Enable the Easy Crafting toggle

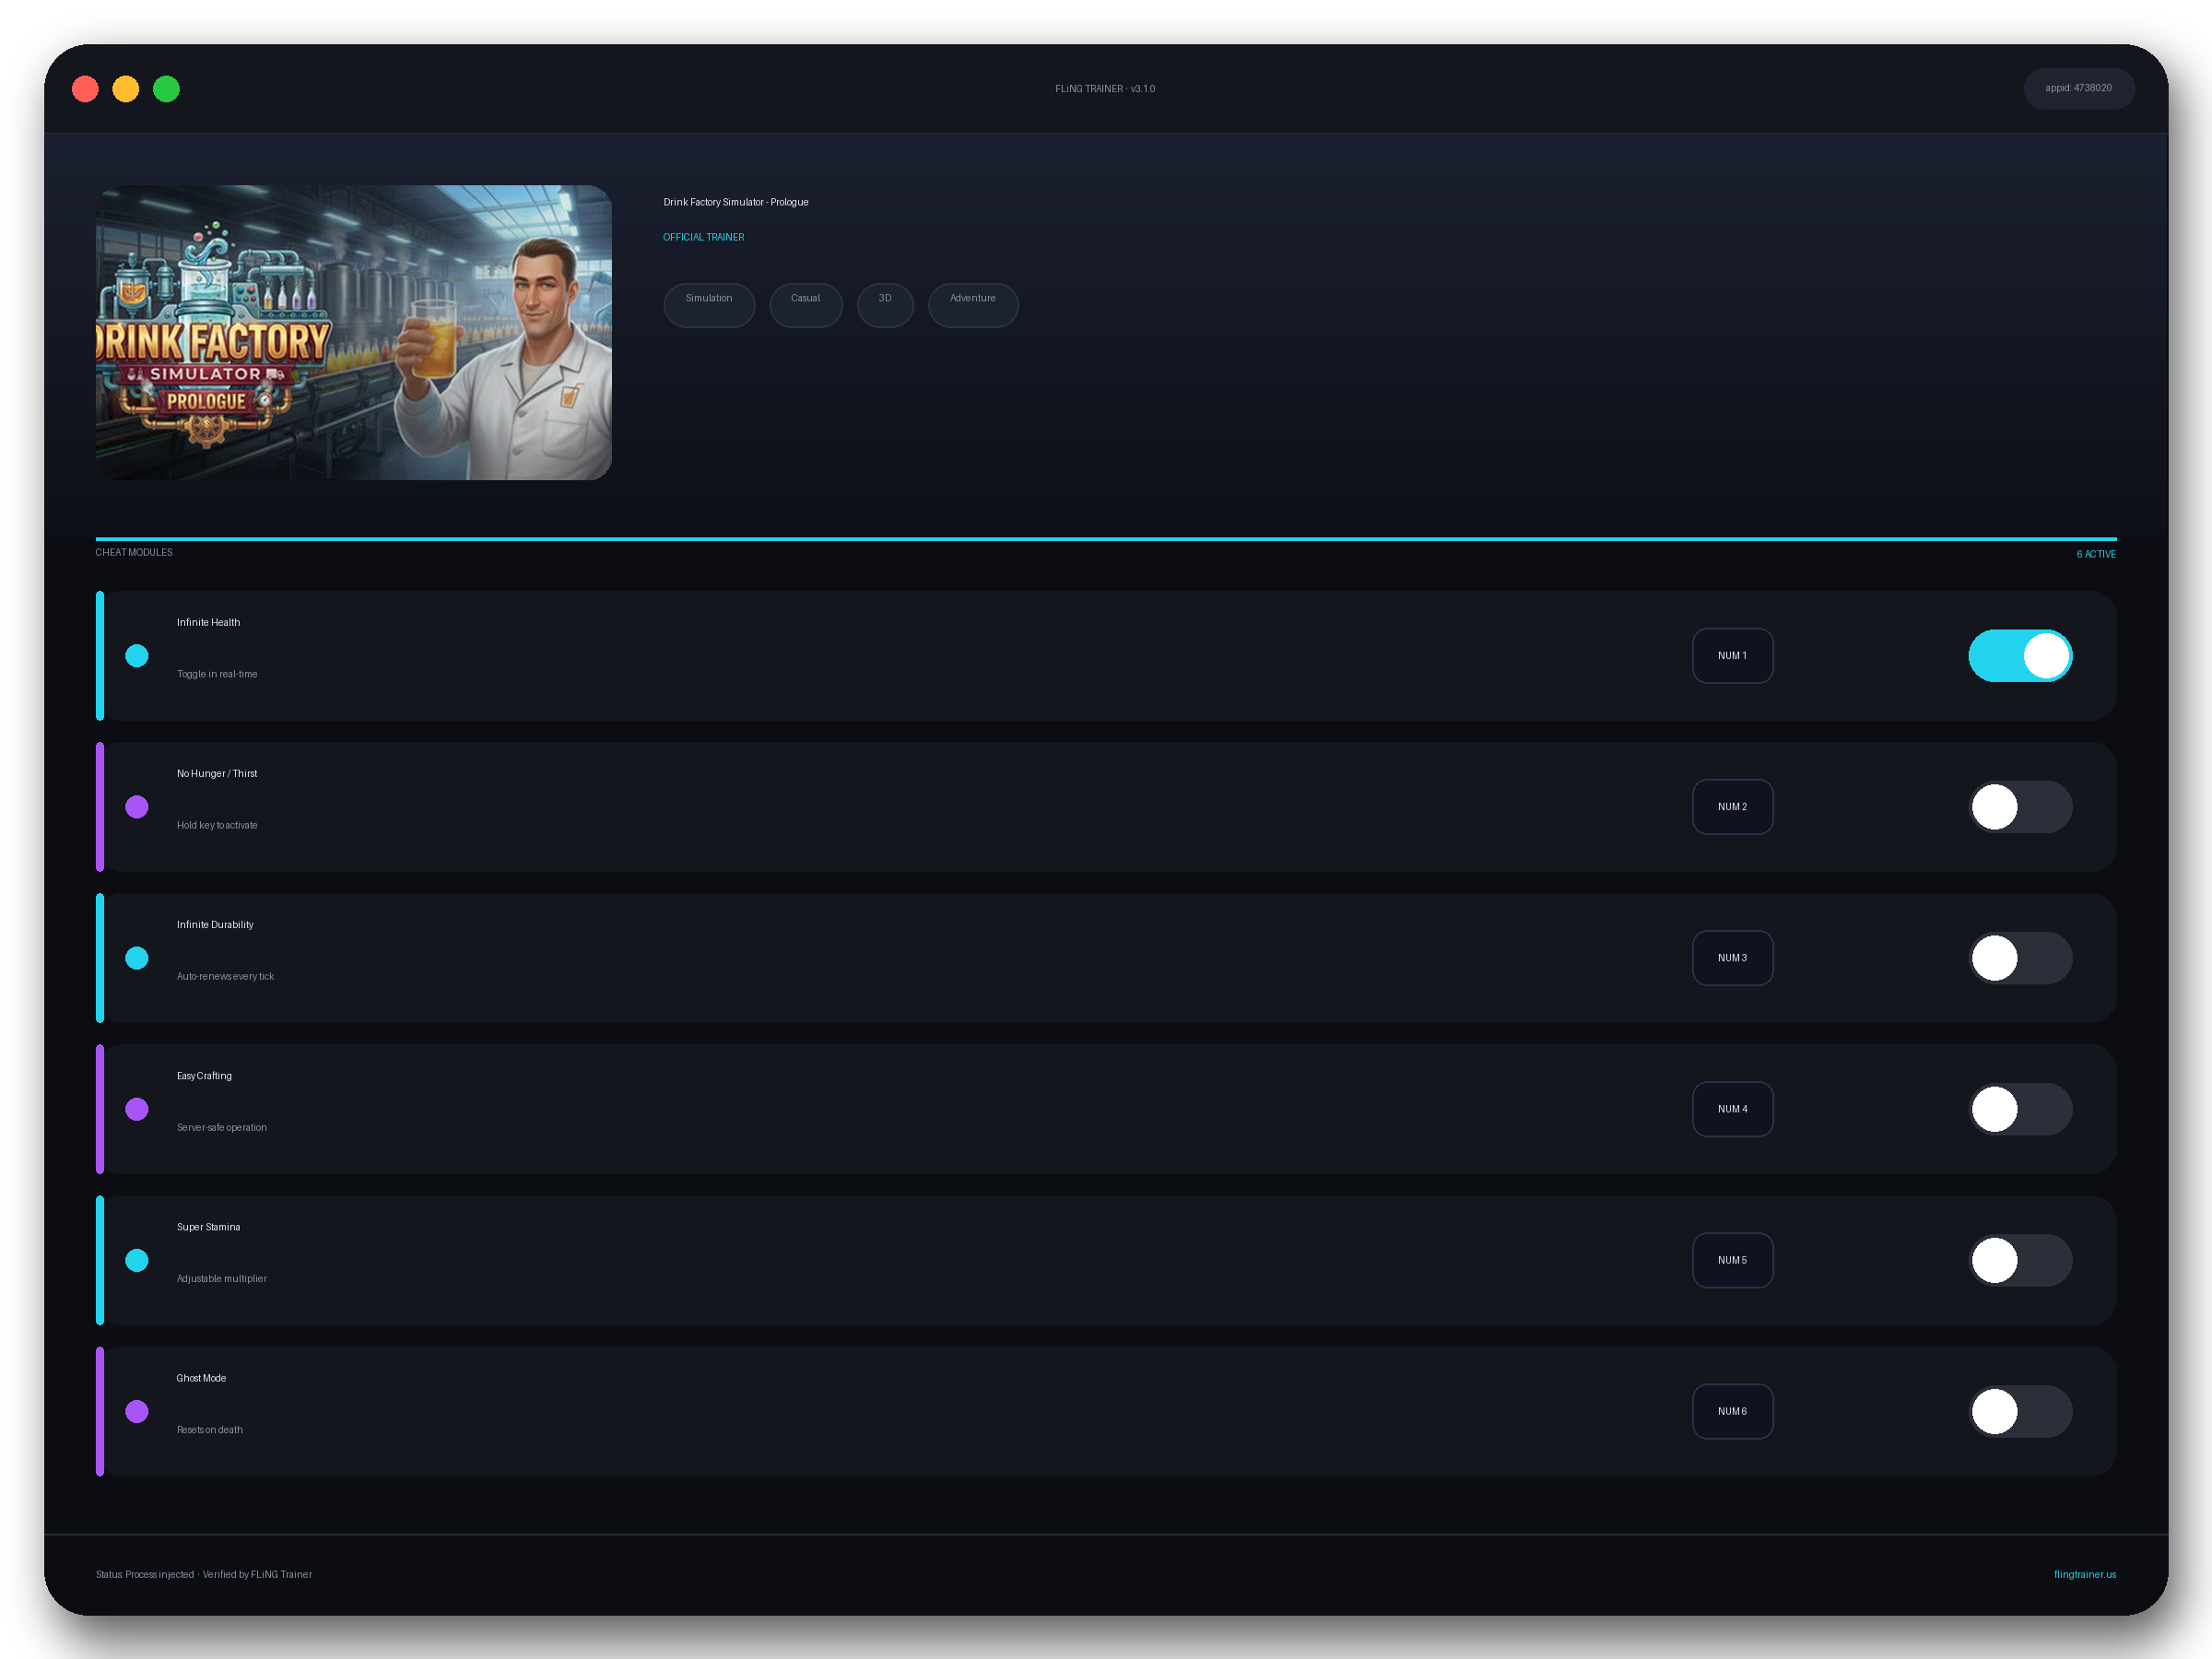[2020, 1108]
